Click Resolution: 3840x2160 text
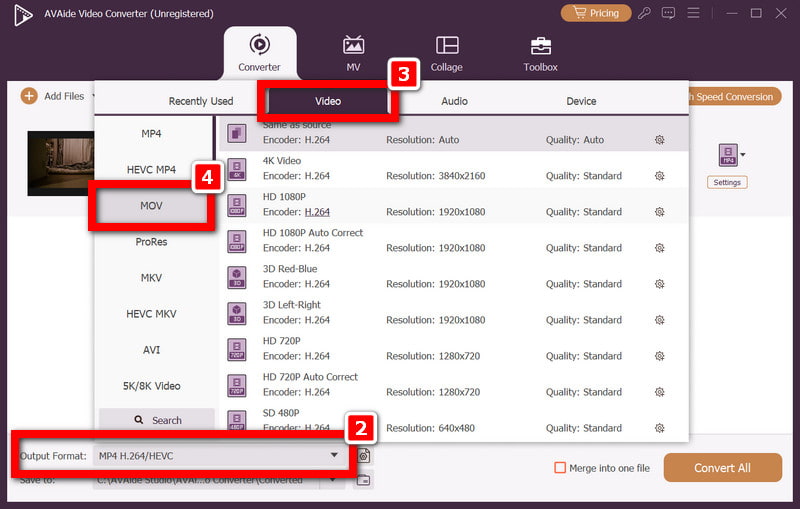Image resolution: width=800 pixels, height=509 pixels. pos(436,176)
